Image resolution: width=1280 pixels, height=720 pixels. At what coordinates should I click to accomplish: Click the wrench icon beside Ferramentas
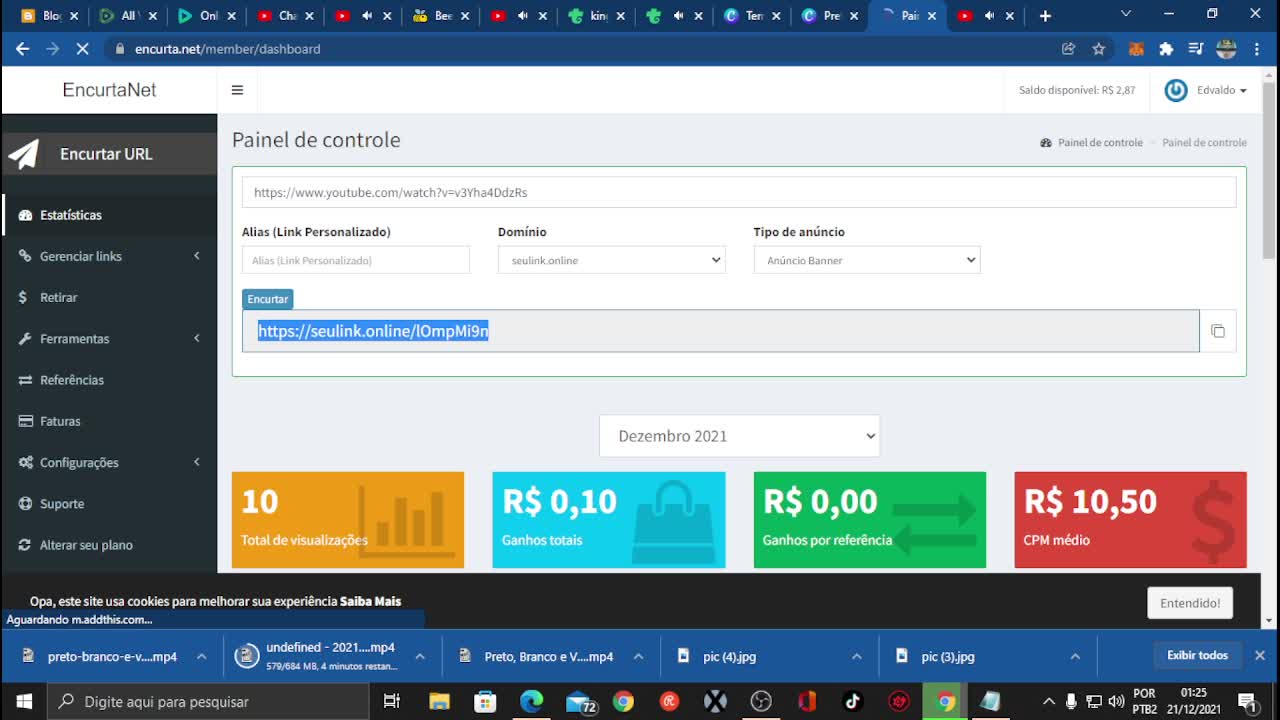[x=25, y=339]
